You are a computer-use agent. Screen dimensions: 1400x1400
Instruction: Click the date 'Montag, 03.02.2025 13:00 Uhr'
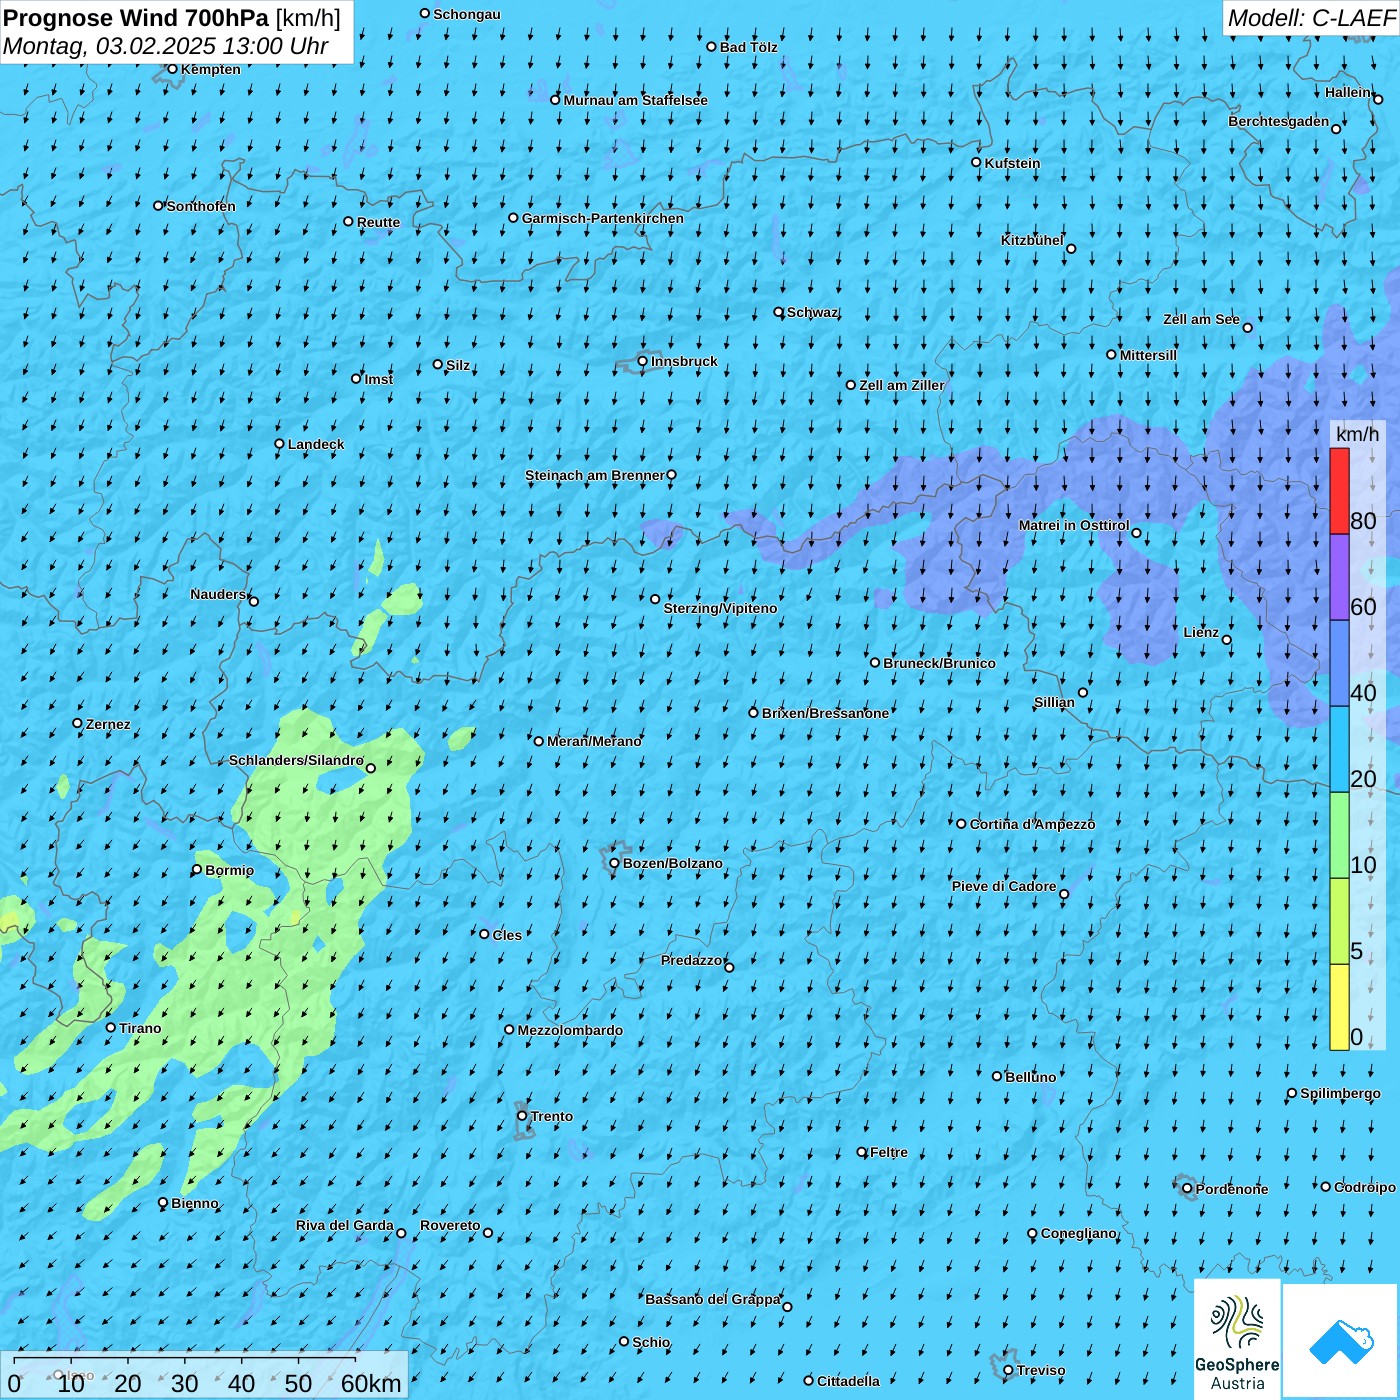point(166,46)
